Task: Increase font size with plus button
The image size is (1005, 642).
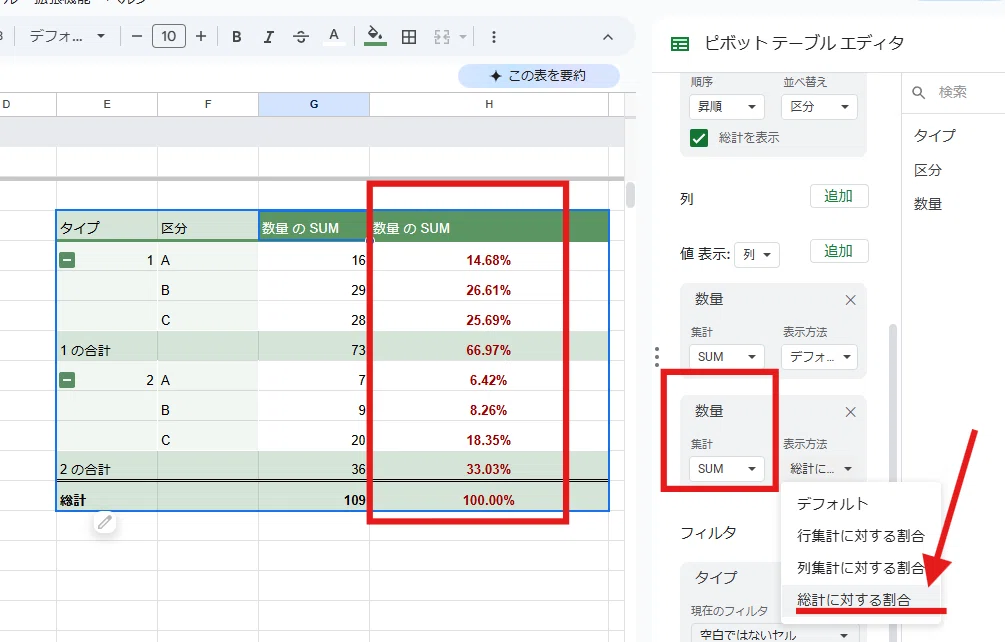Action: click(201, 37)
